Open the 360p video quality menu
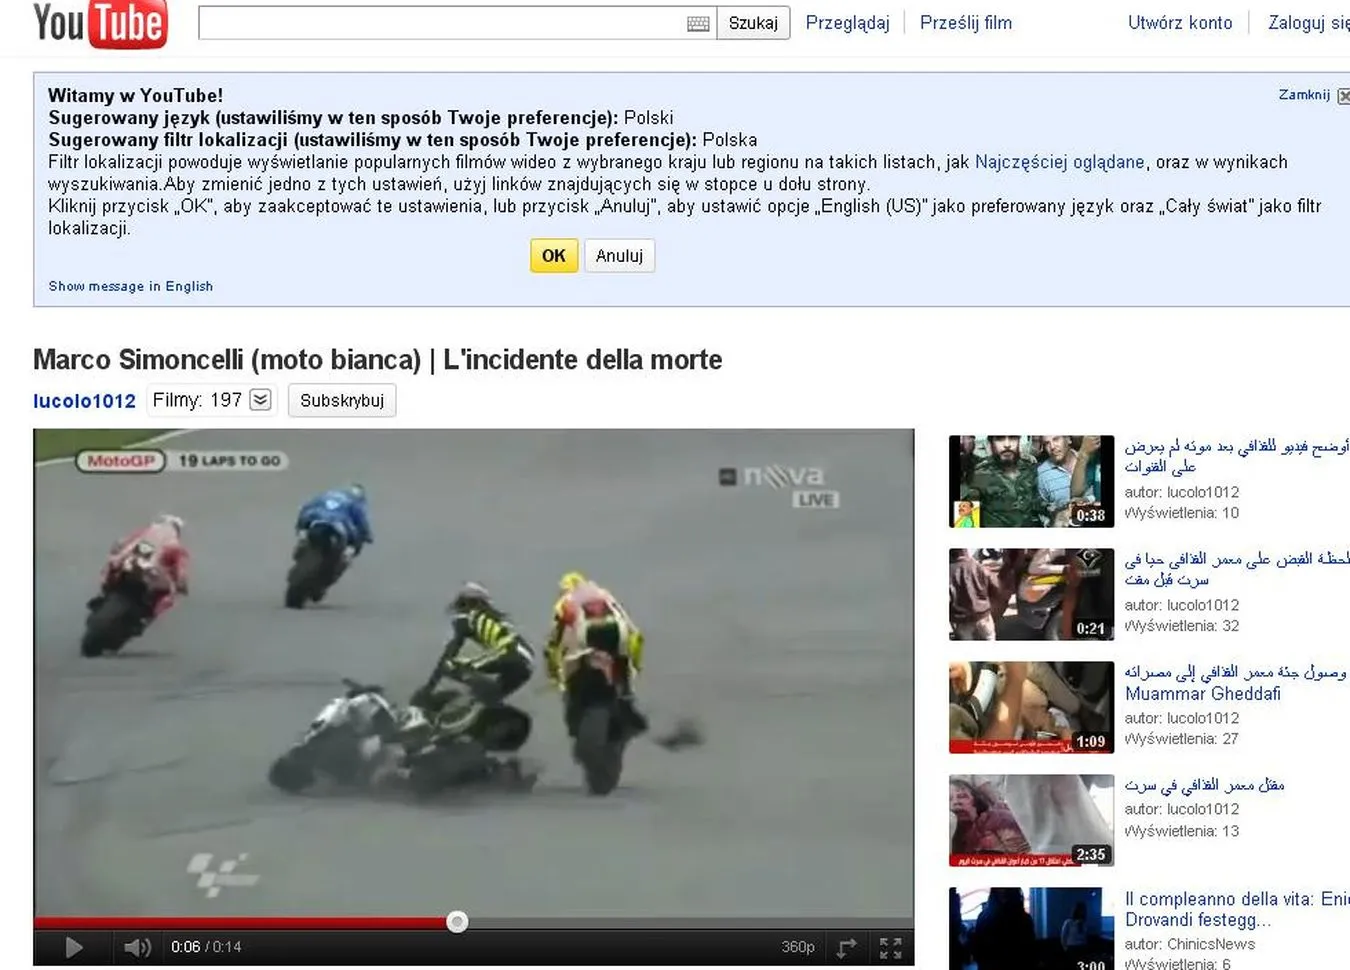This screenshot has width=1350, height=970. coord(797,947)
